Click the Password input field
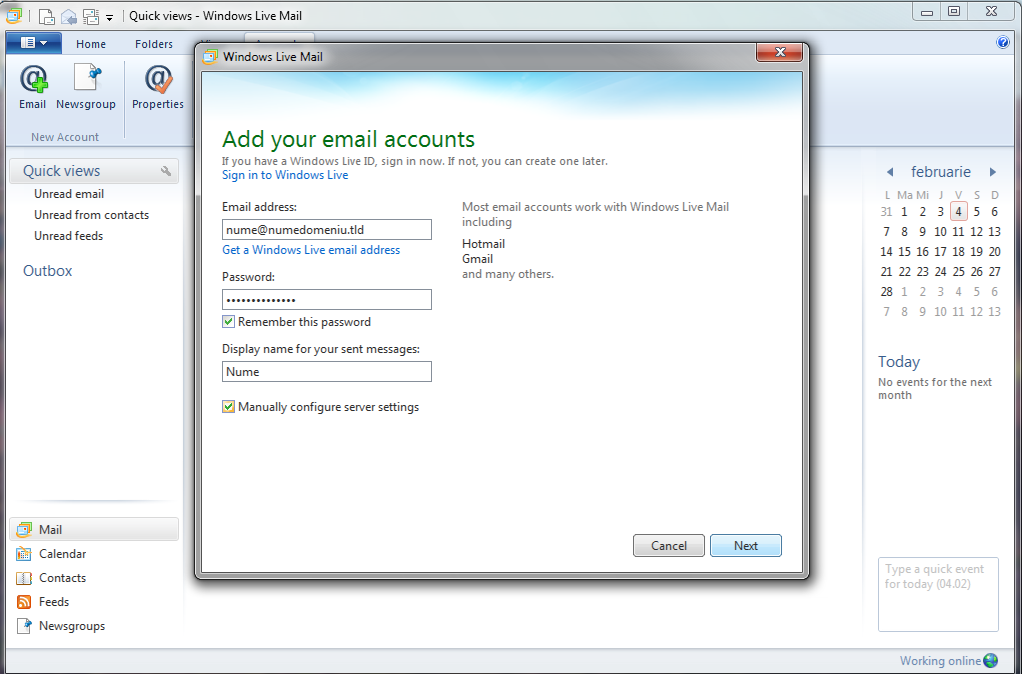 [327, 300]
